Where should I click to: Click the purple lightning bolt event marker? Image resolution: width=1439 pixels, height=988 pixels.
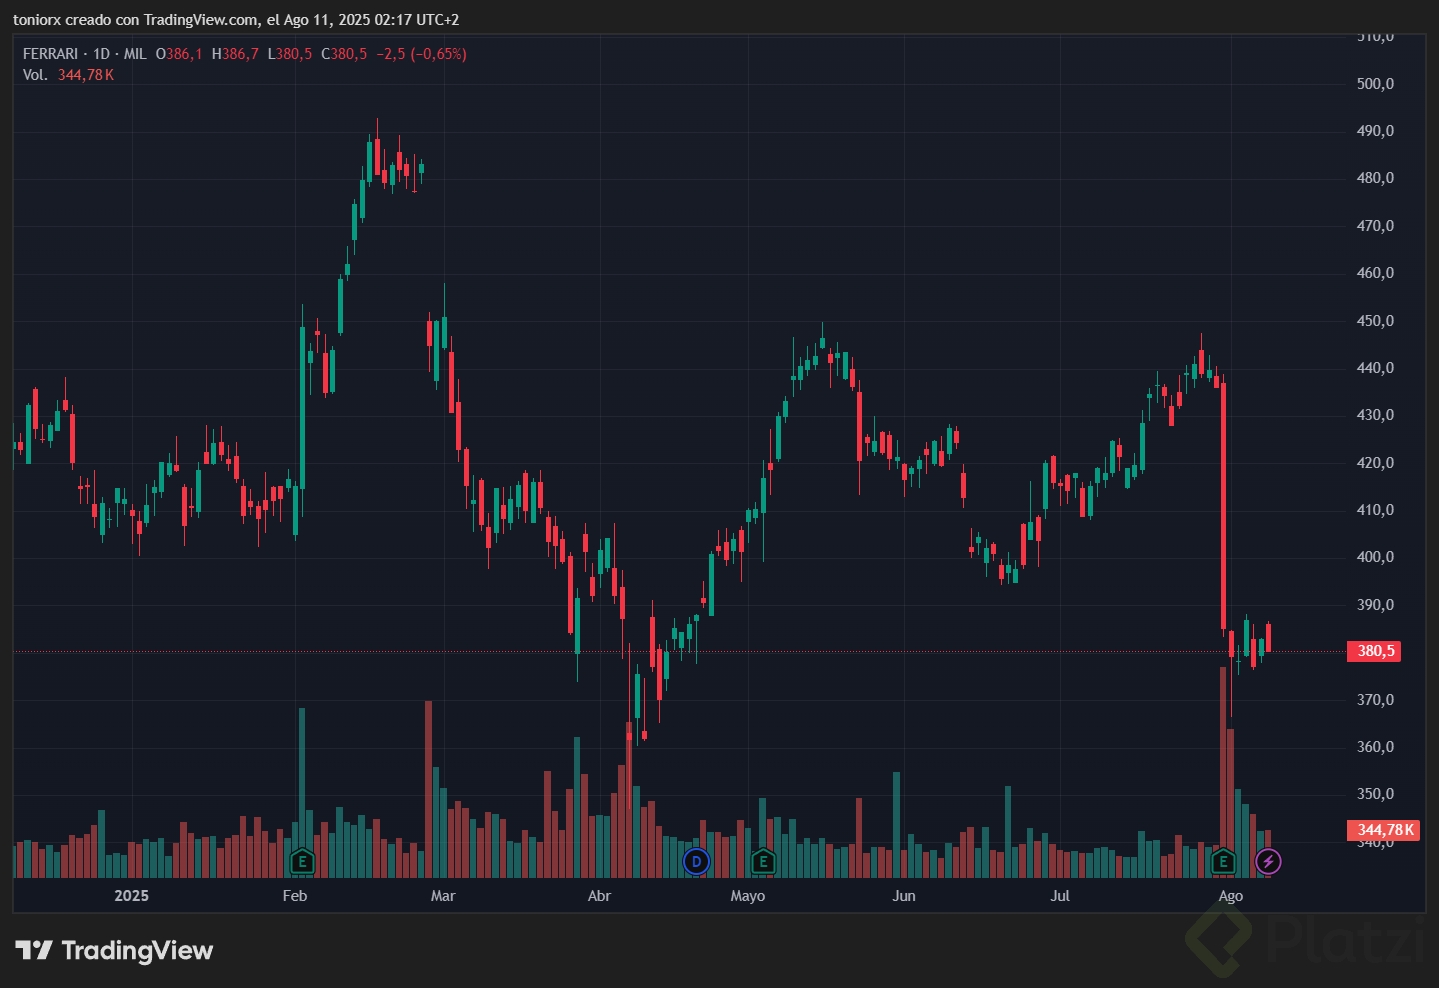pyautogui.click(x=1268, y=861)
